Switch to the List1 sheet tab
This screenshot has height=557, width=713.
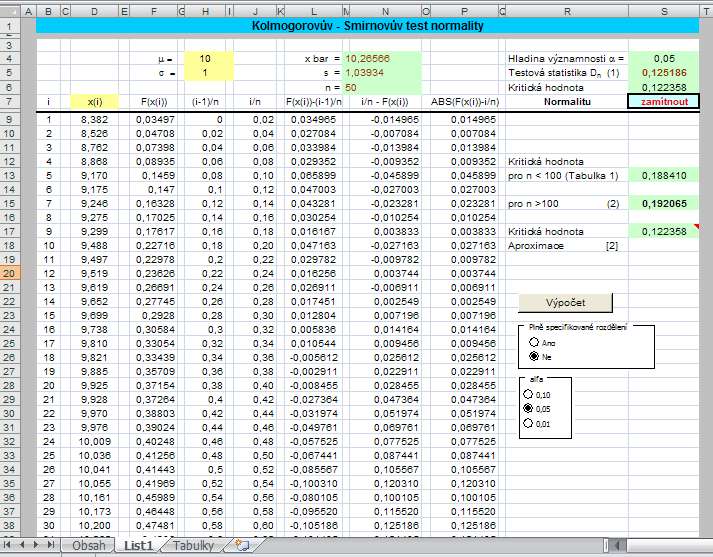coord(138,545)
